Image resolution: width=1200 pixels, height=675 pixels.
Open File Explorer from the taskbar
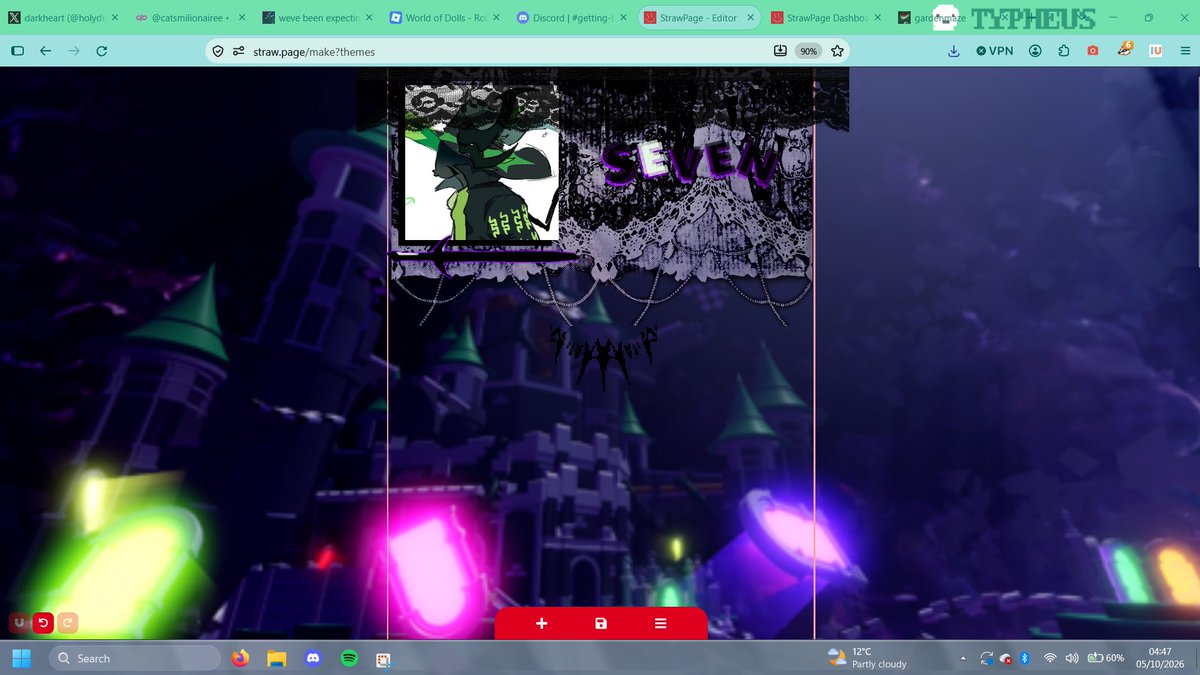(276, 658)
